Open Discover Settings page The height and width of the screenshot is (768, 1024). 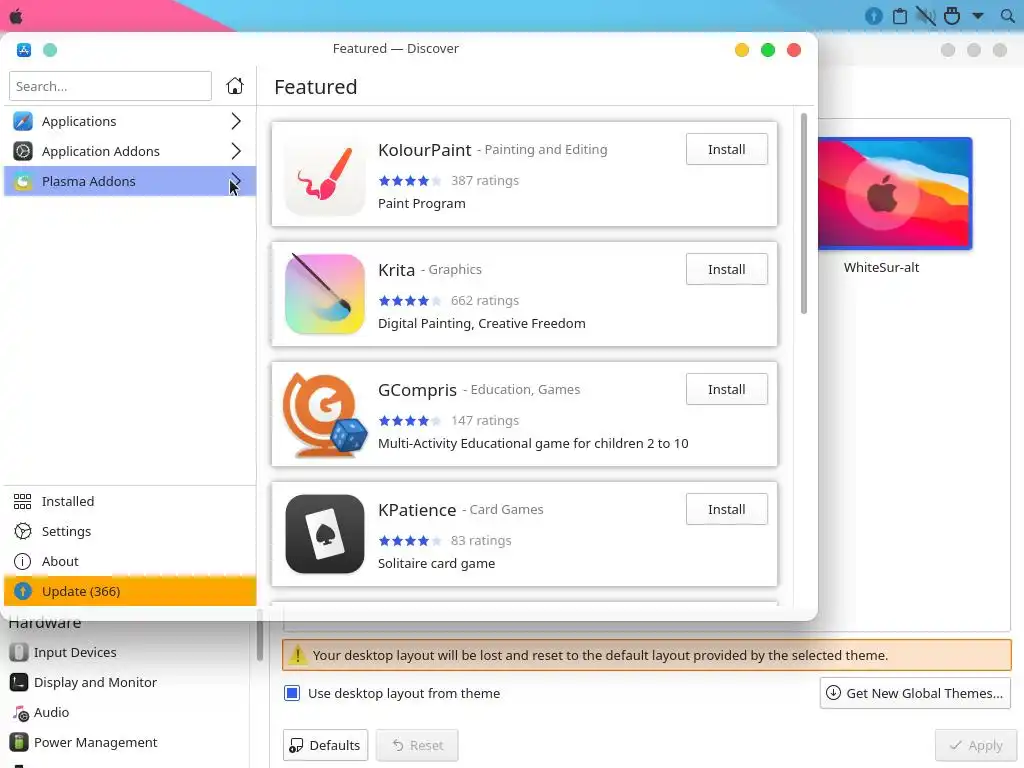[129, 531]
